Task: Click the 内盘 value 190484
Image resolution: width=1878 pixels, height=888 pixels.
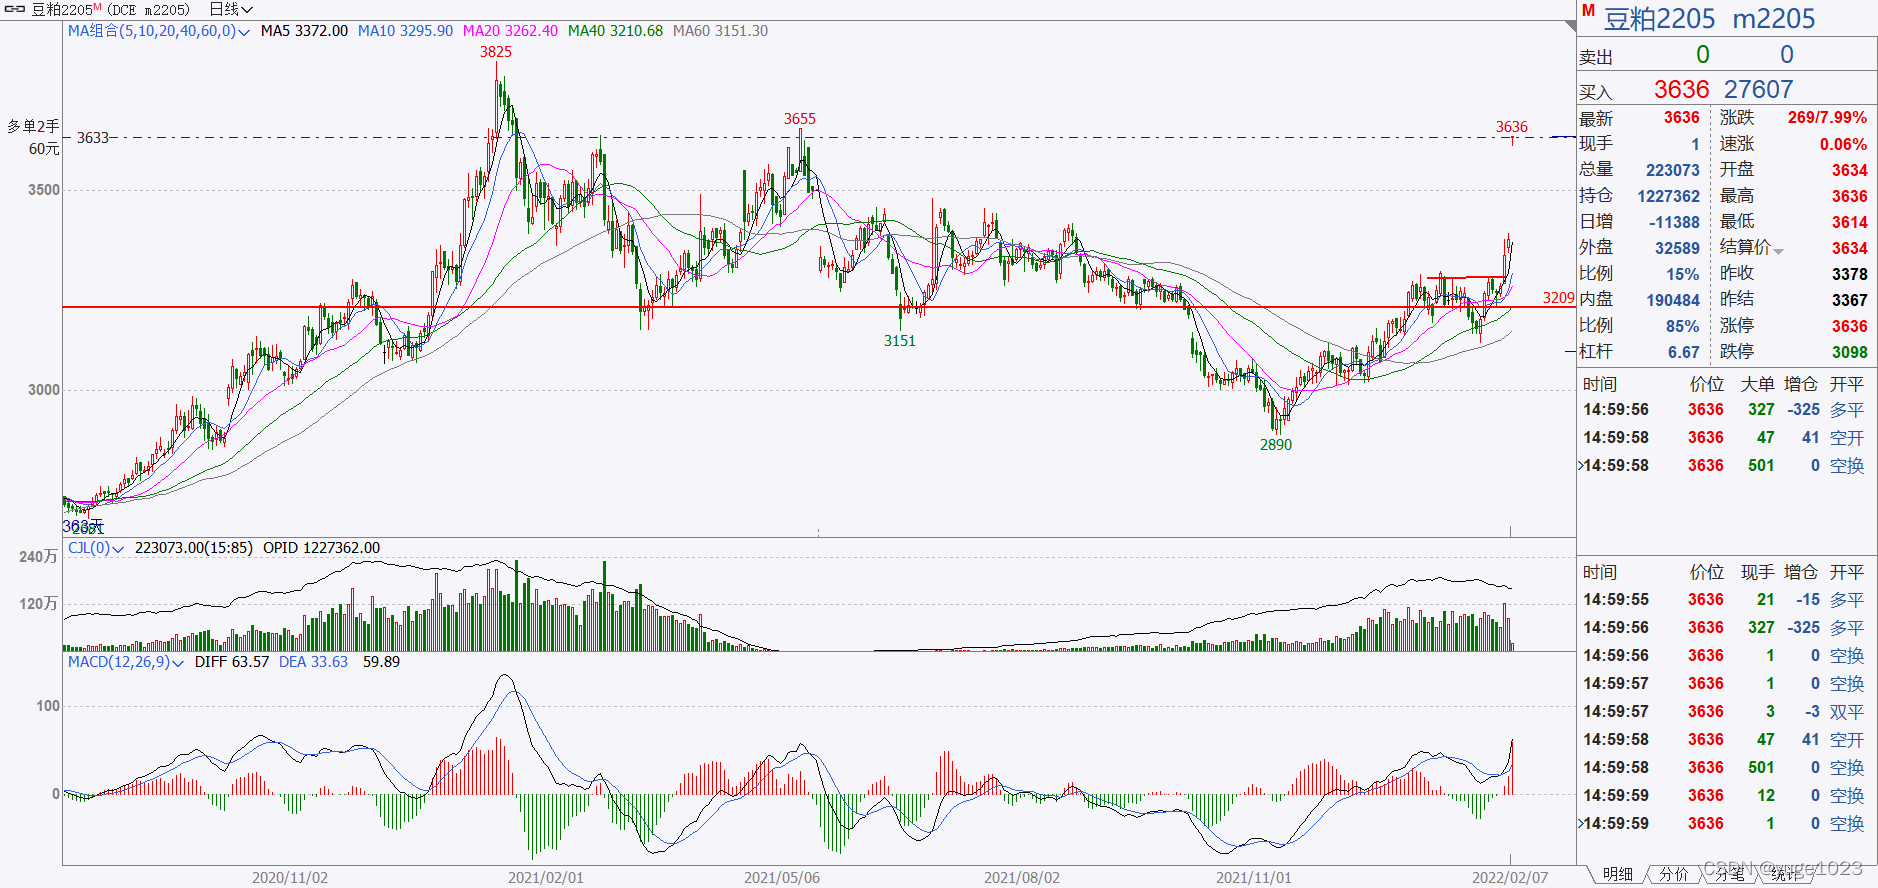Action: (1673, 300)
